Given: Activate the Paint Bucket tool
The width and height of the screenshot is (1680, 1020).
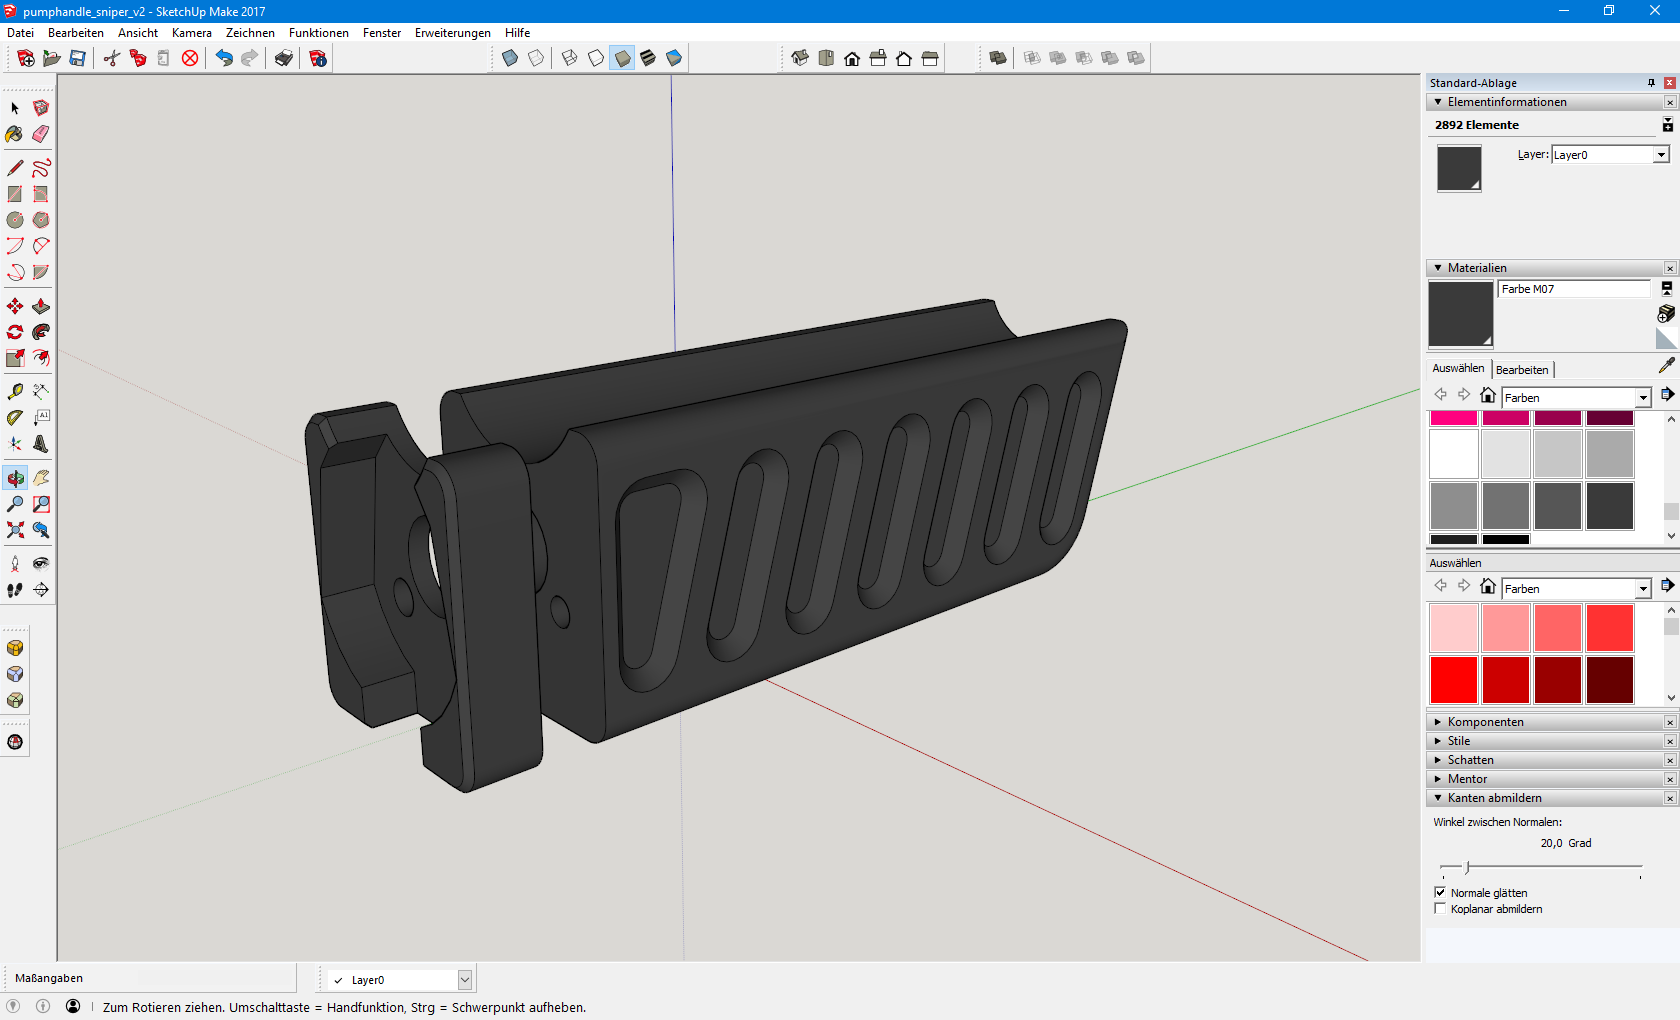Looking at the screenshot, I should click(15, 134).
